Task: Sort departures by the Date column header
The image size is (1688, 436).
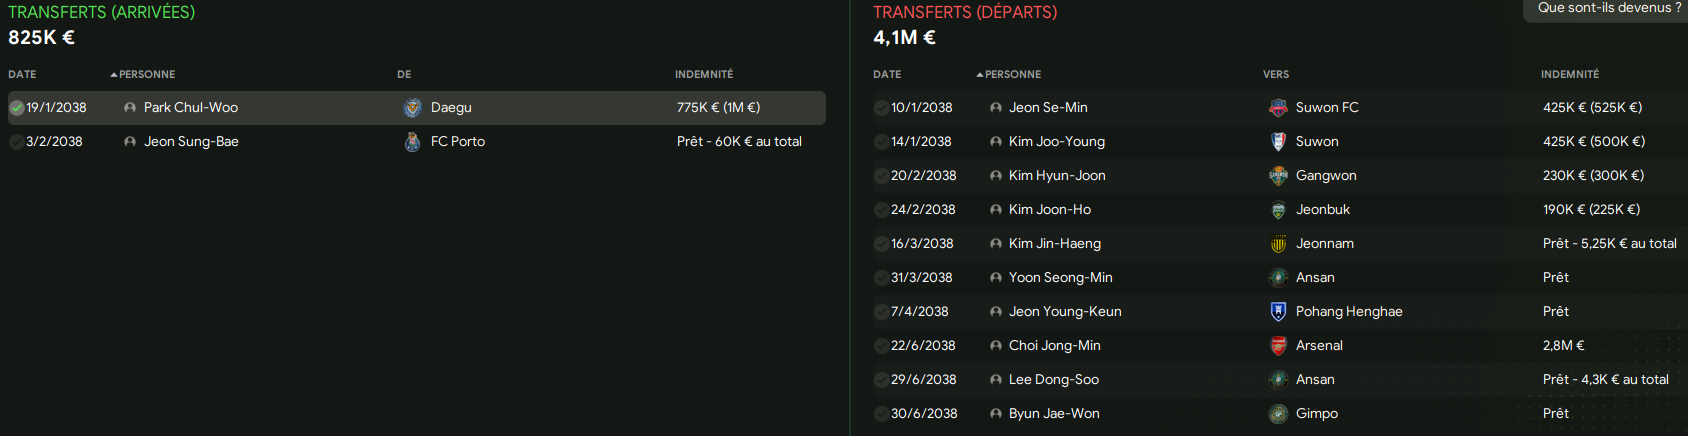Action: point(887,75)
